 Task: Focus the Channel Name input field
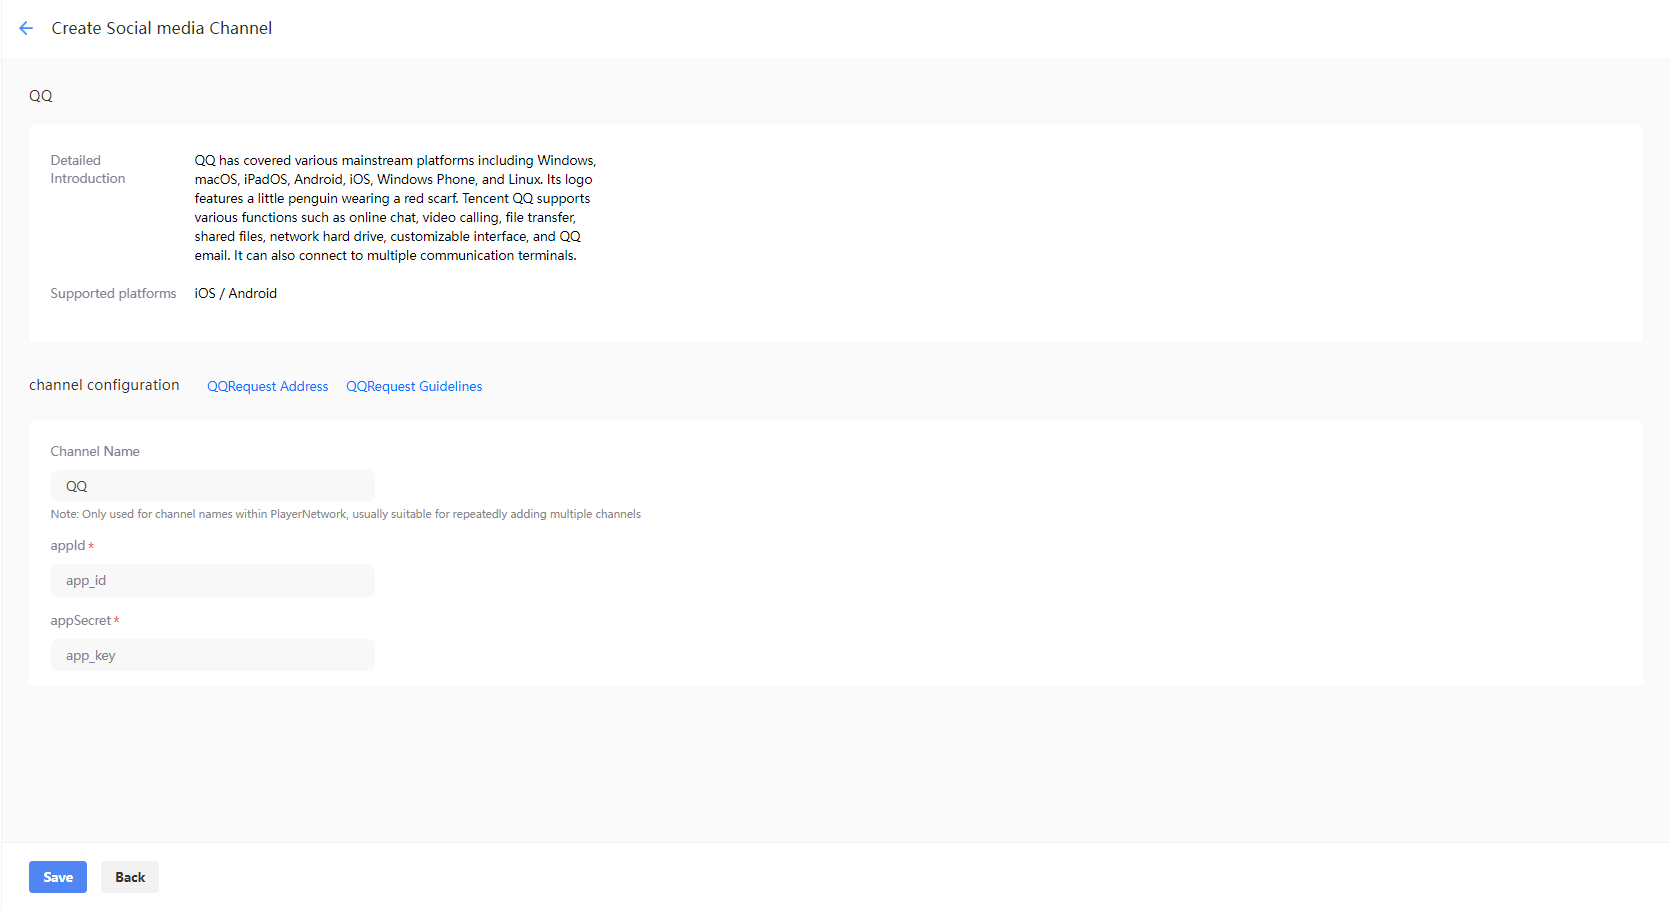tap(212, 486)
